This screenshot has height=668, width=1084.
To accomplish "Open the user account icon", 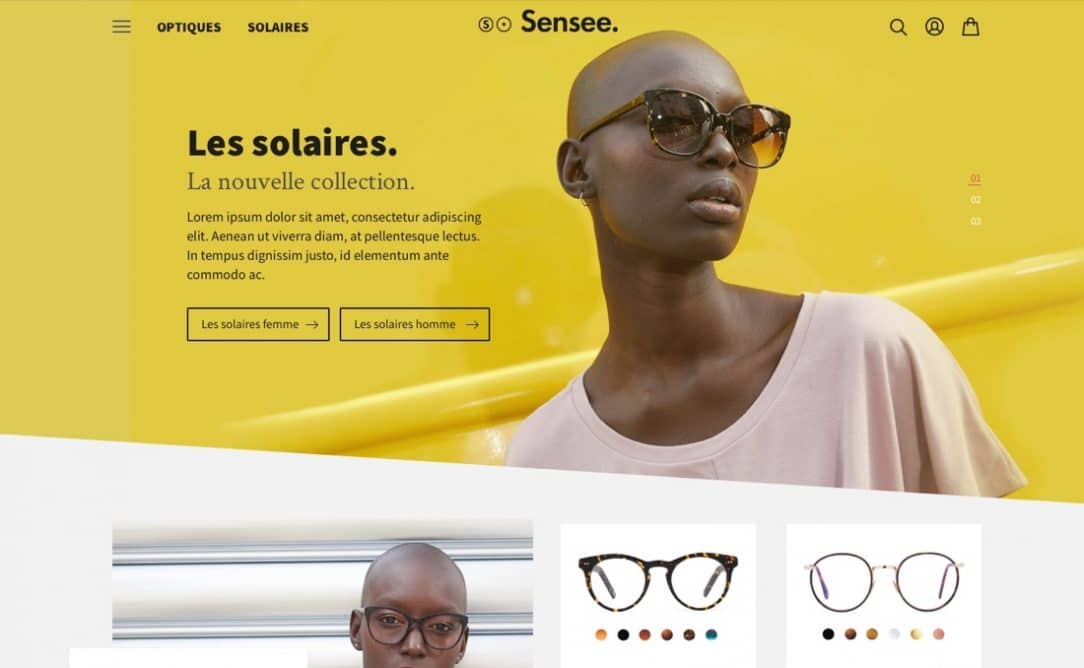I will tap(934, 26).
